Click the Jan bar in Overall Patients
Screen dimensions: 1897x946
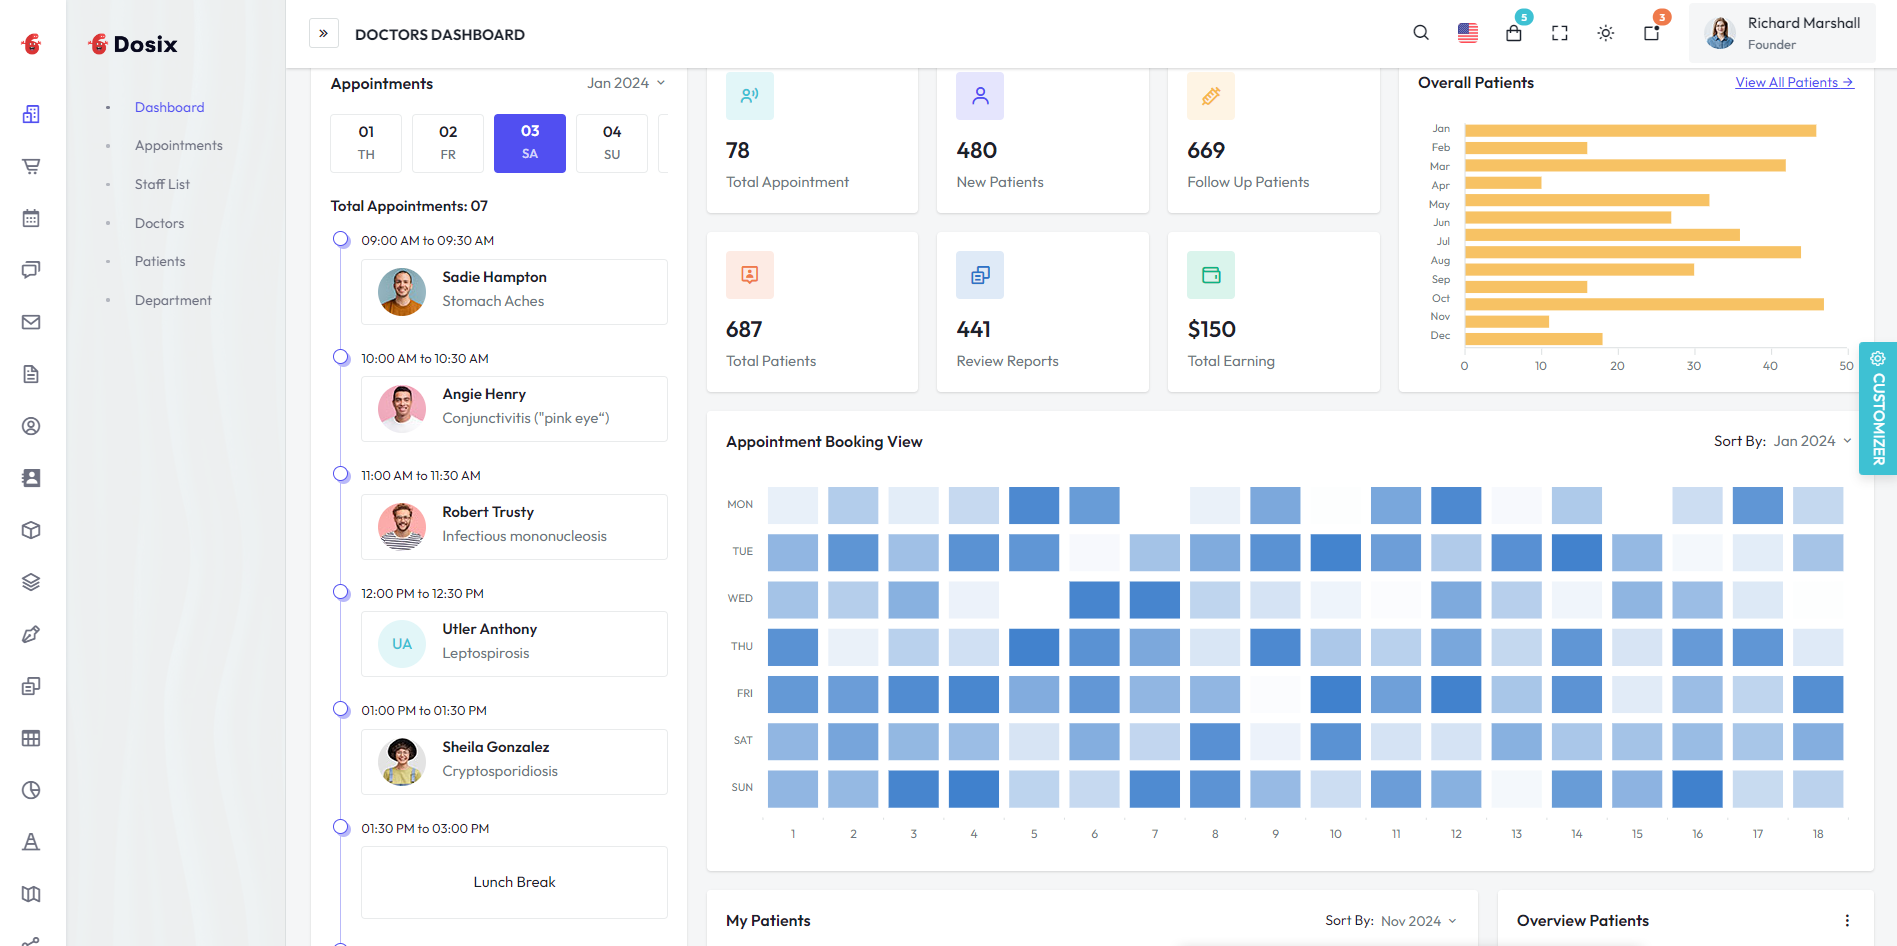(x=1640, y=130)
